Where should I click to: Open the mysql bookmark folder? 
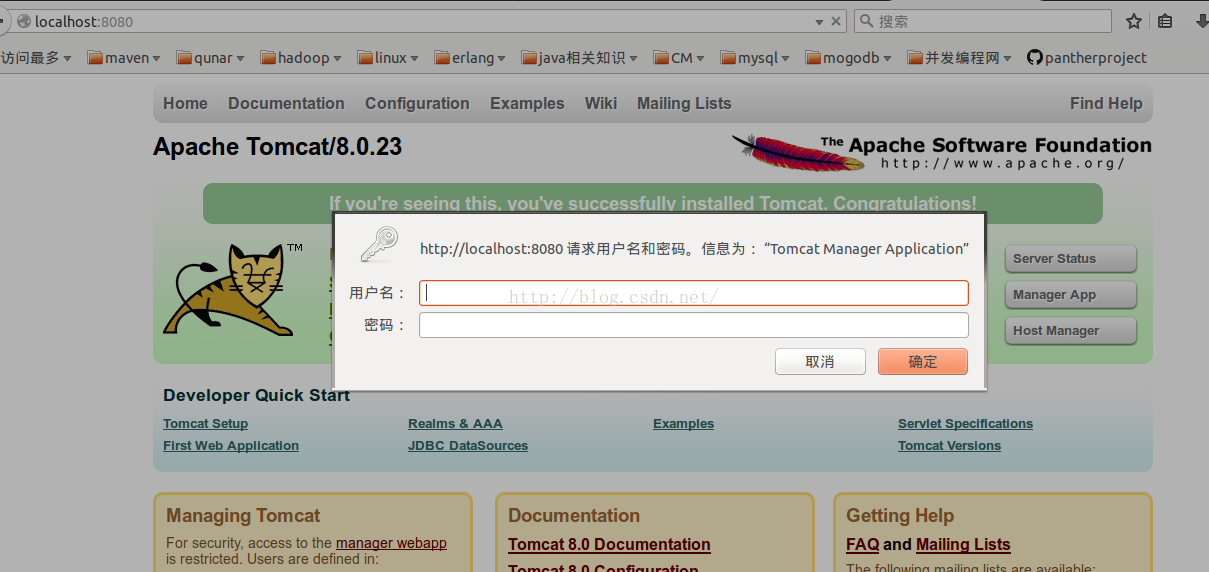coord(755,58)
